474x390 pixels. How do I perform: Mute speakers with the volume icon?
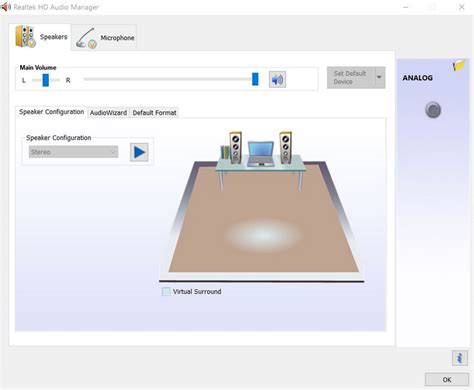pos(277,80)
